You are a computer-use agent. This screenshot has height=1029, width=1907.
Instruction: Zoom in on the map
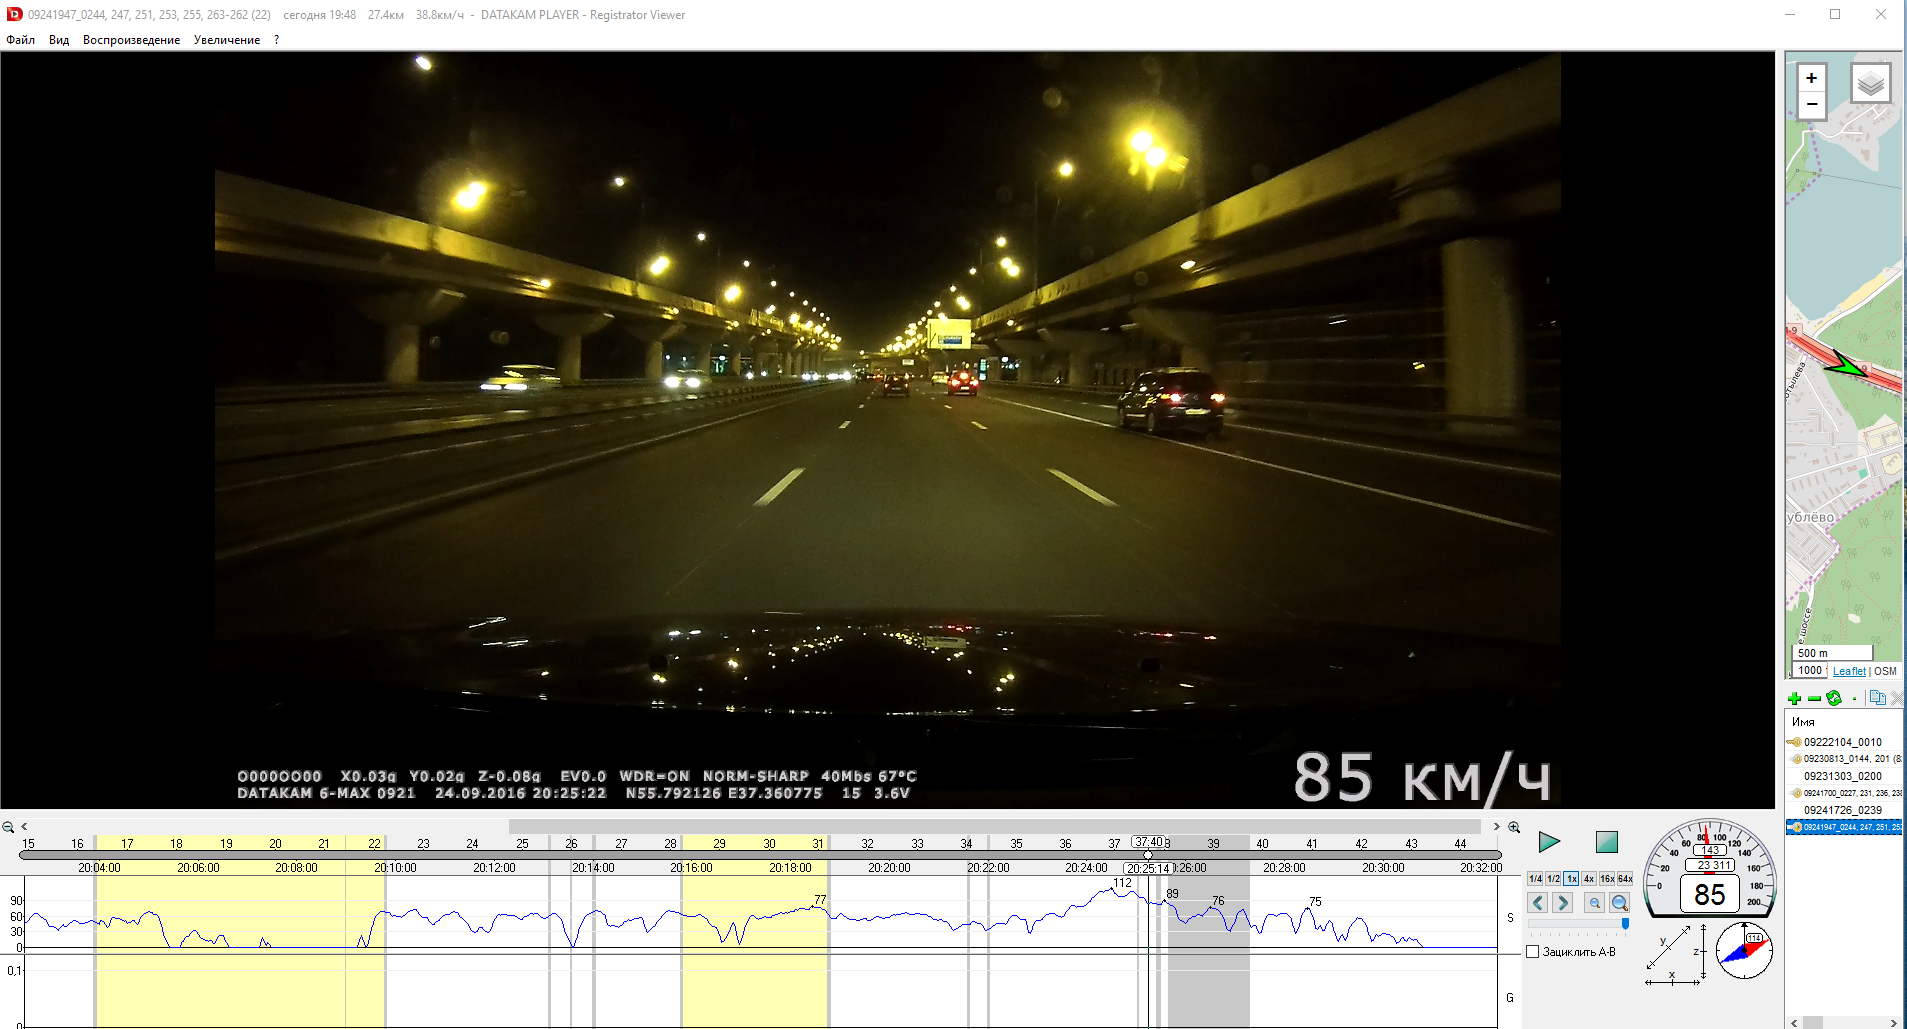tap(1811, 79)
